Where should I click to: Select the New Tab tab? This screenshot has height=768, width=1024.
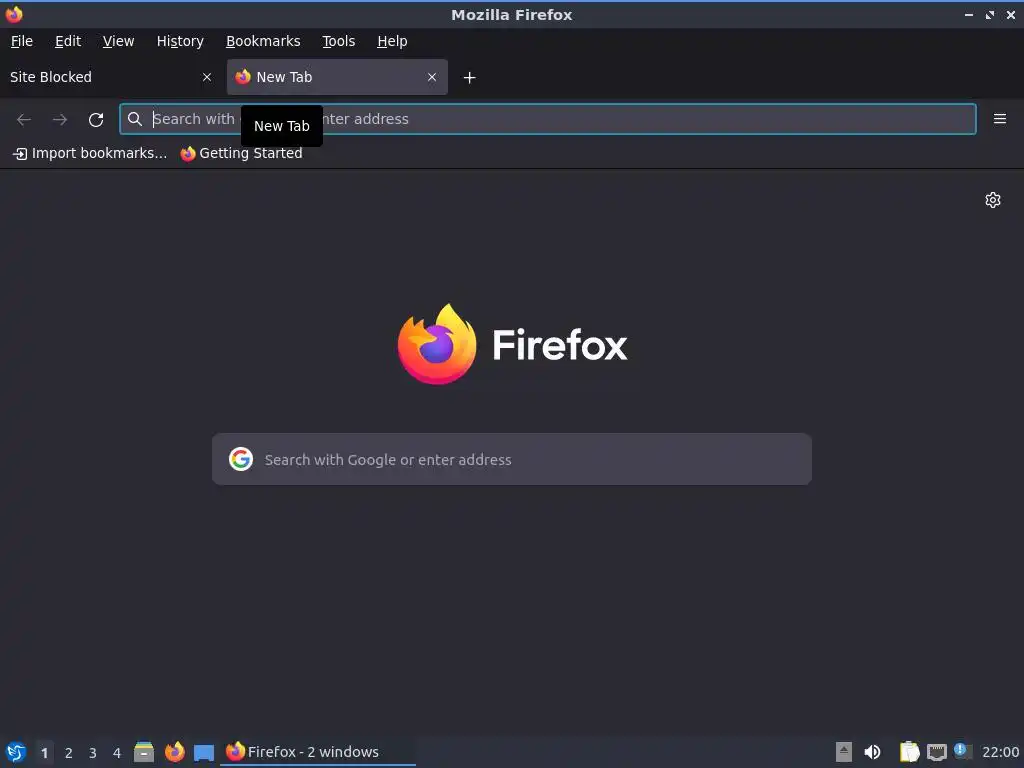(337, 77)
